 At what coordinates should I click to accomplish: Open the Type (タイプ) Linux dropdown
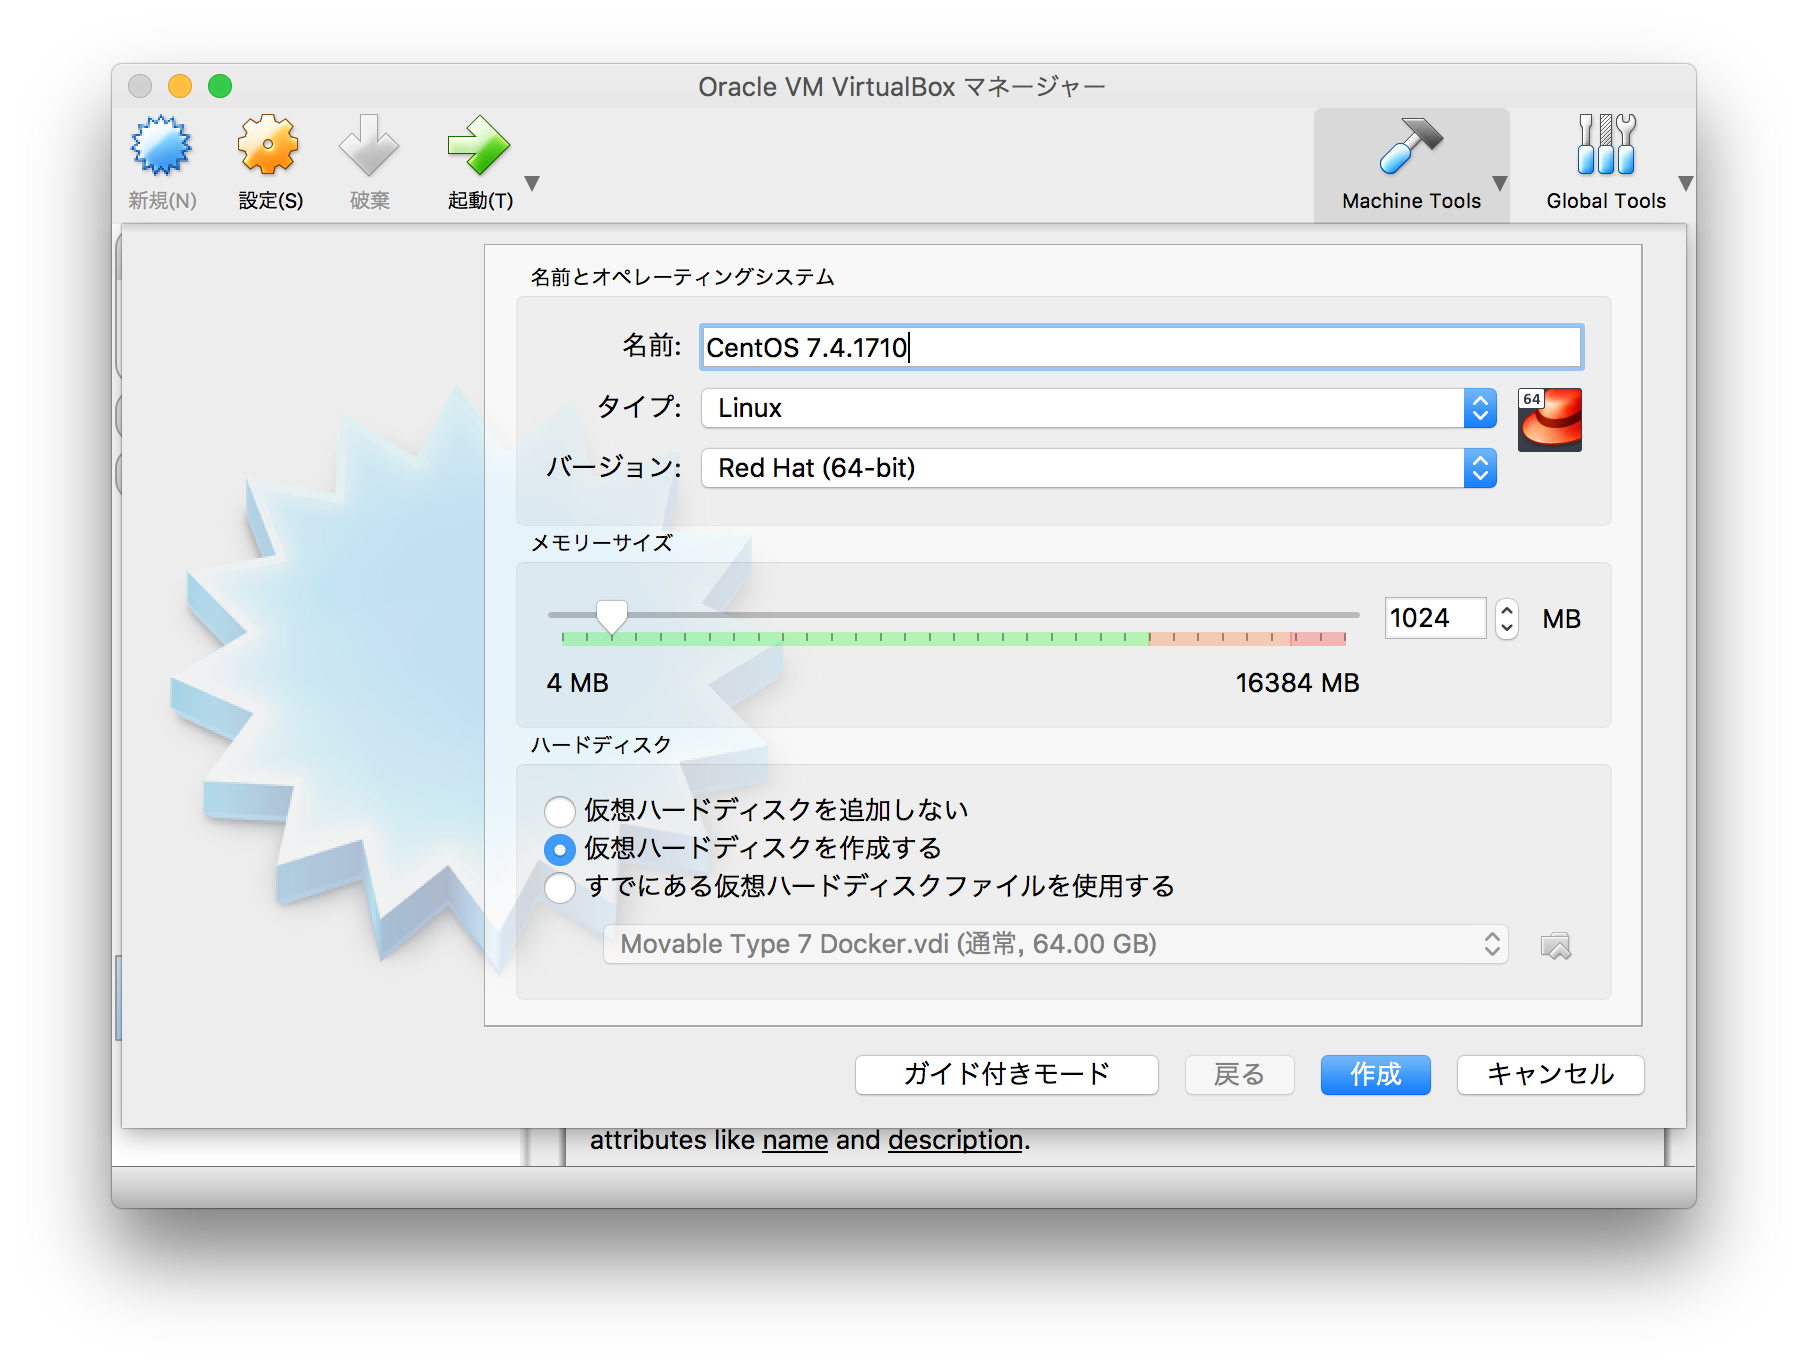(x=1098, y=408)
